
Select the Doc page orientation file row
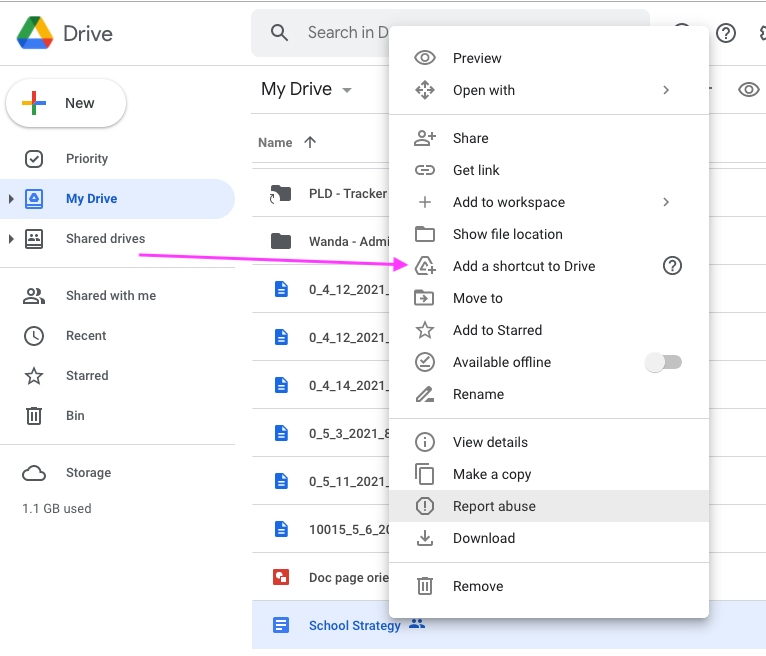pyautogui.click(x=320, y=577)
